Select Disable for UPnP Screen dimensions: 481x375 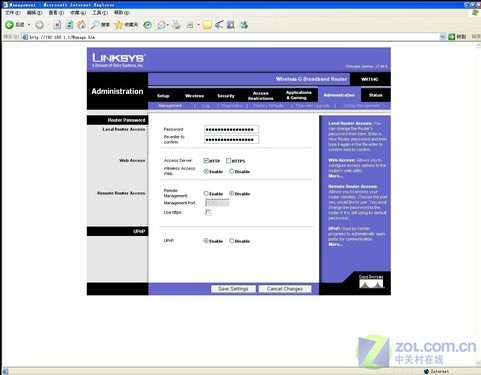[x=231, y=240]
